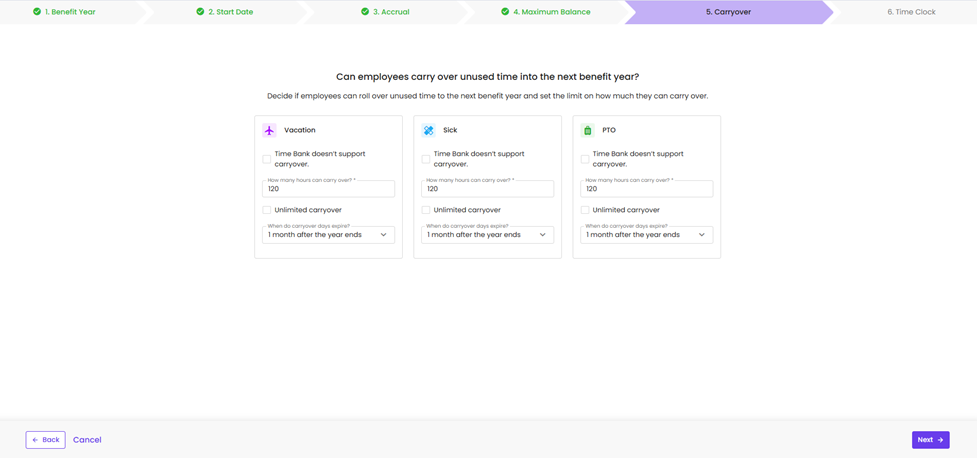This screenshot has width=977, height=458.
Task: Click the PTO clipboard icon
Action: pos(587,130)
